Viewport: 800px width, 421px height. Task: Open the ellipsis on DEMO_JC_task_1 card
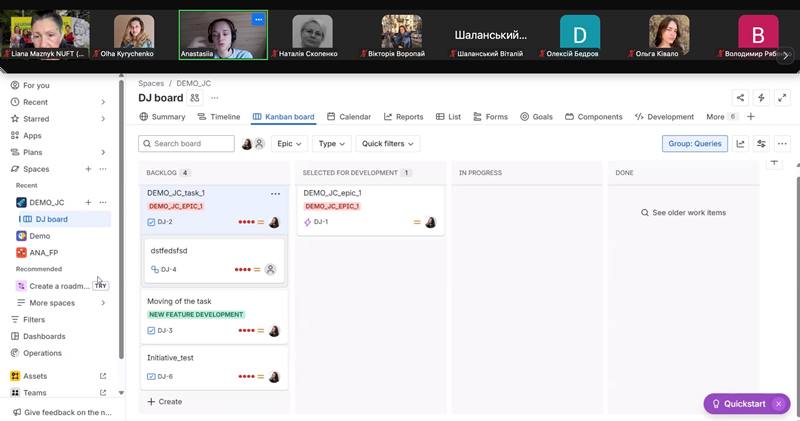[276, 194]
